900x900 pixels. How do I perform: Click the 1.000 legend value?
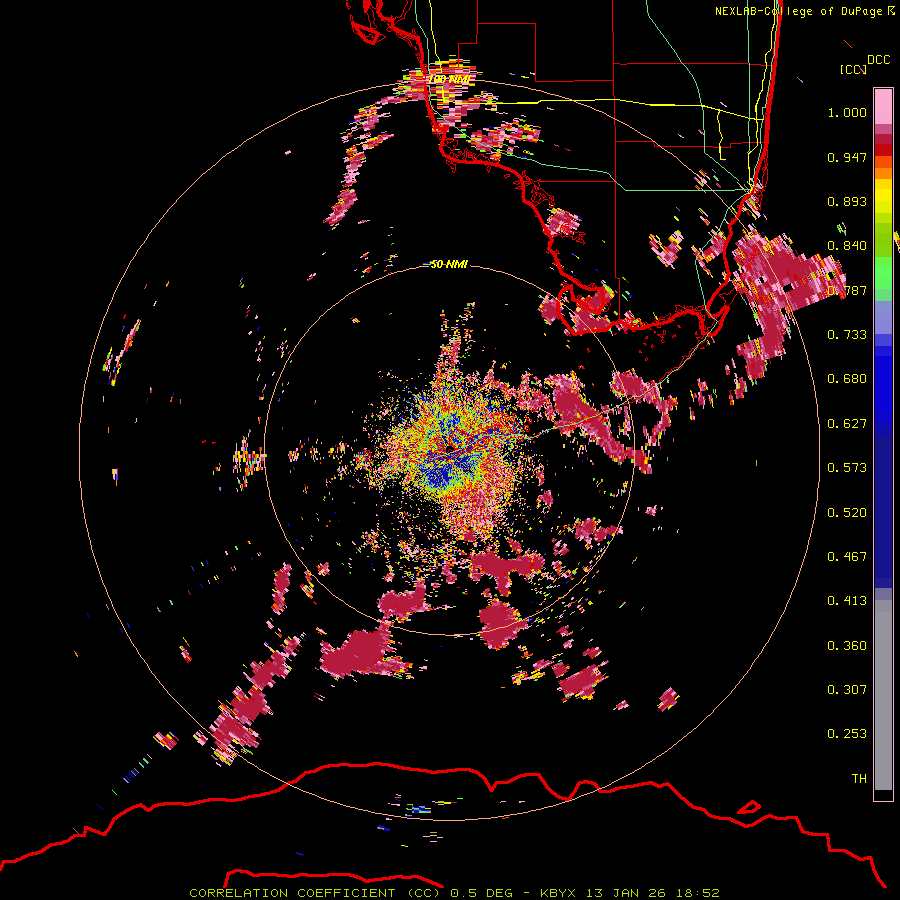(x=847, y=112)
